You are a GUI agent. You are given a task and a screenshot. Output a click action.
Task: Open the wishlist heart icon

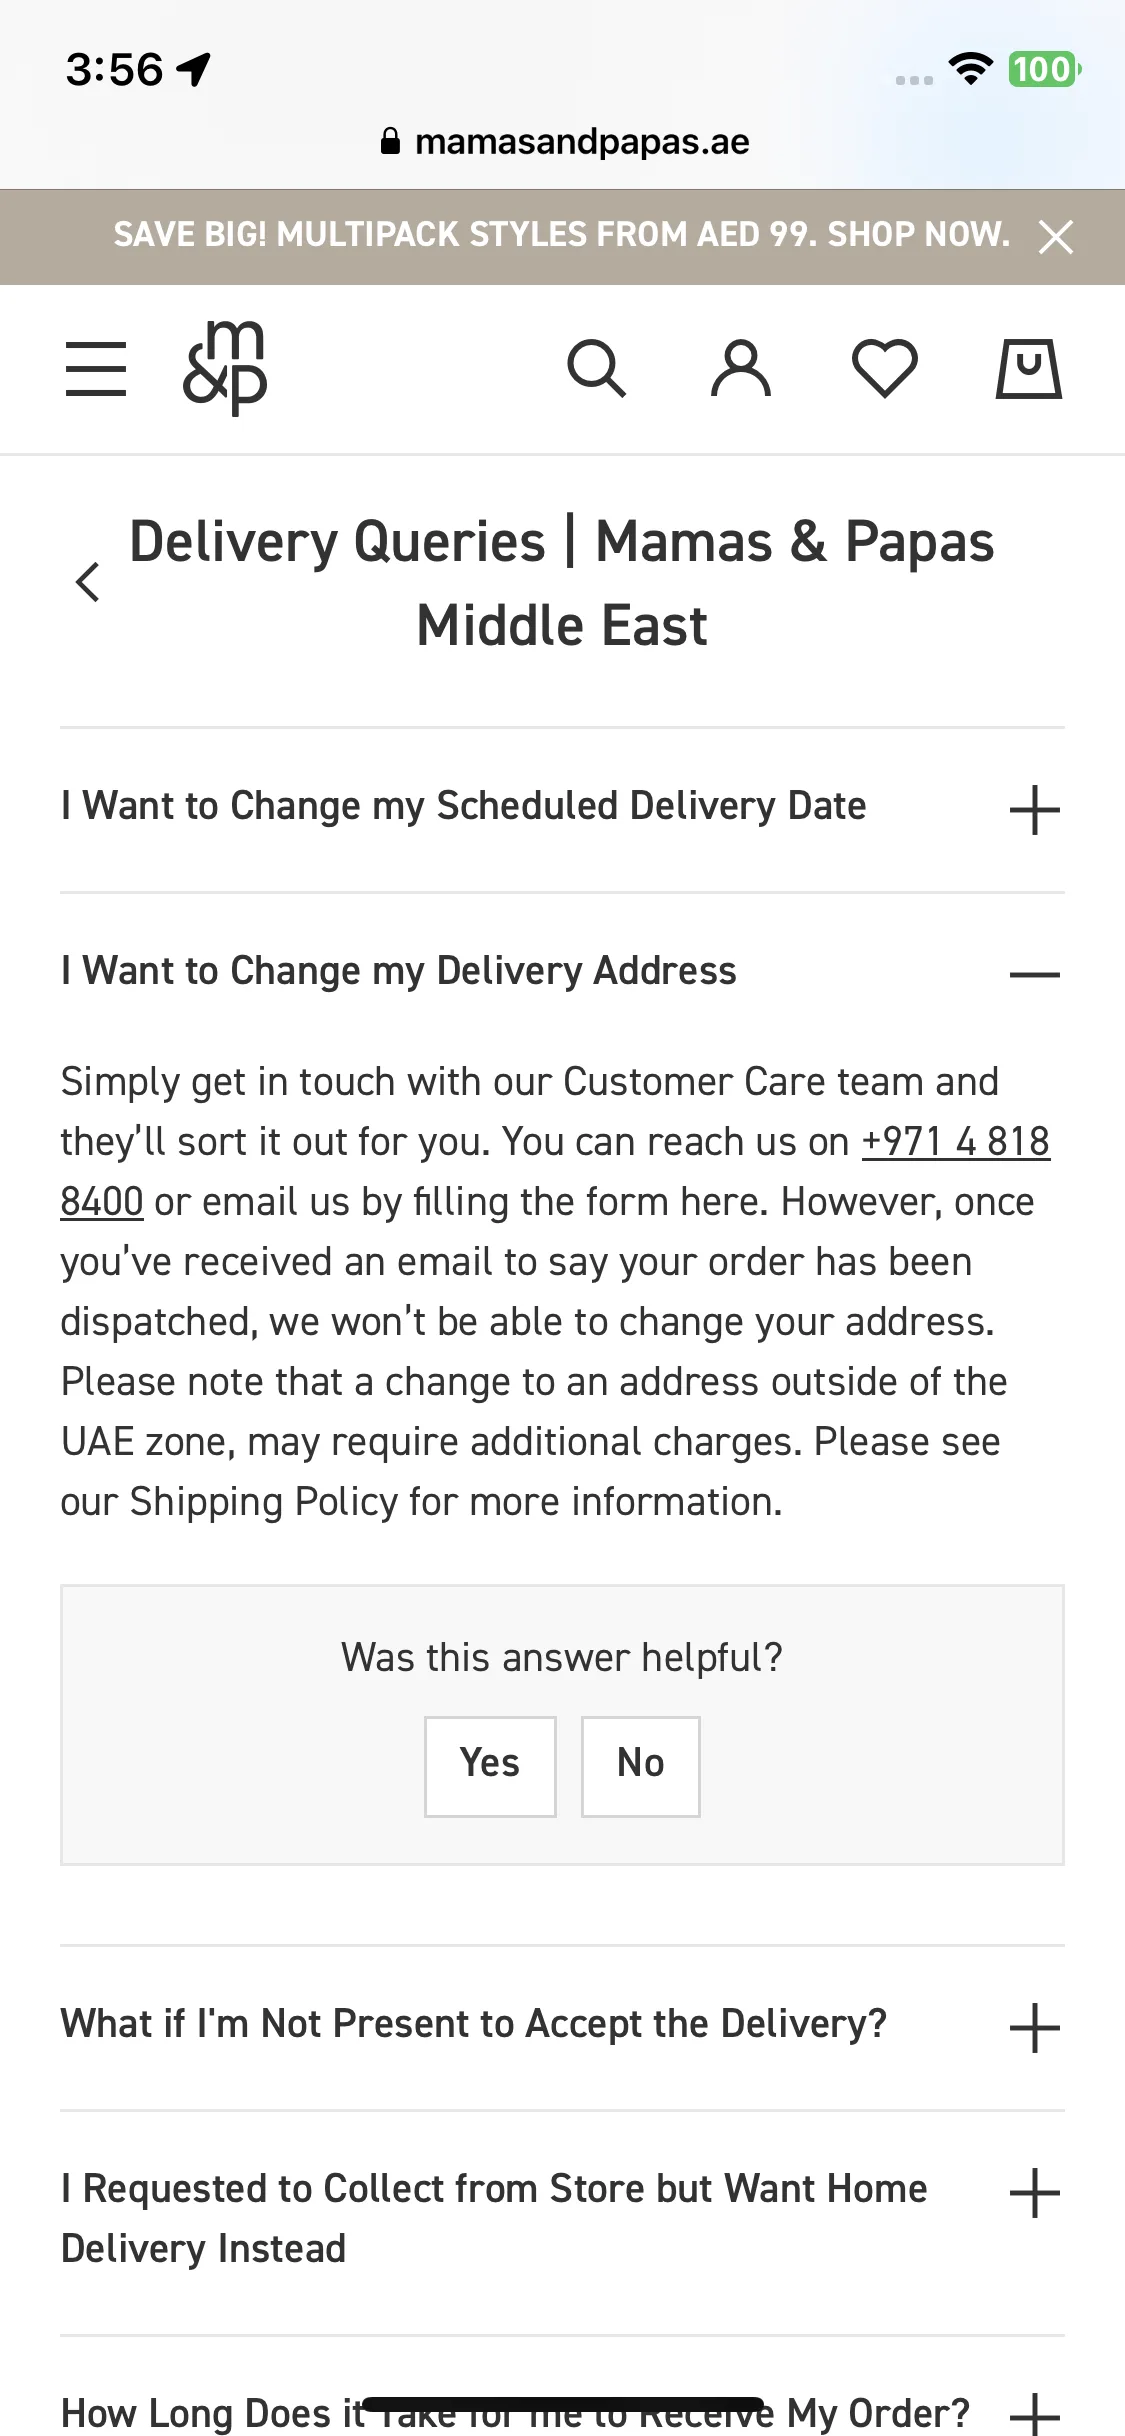pos(885,369)
